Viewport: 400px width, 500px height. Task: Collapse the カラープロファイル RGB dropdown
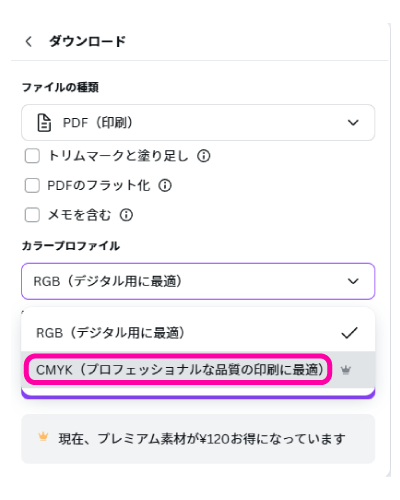click(x=198, y=281)
